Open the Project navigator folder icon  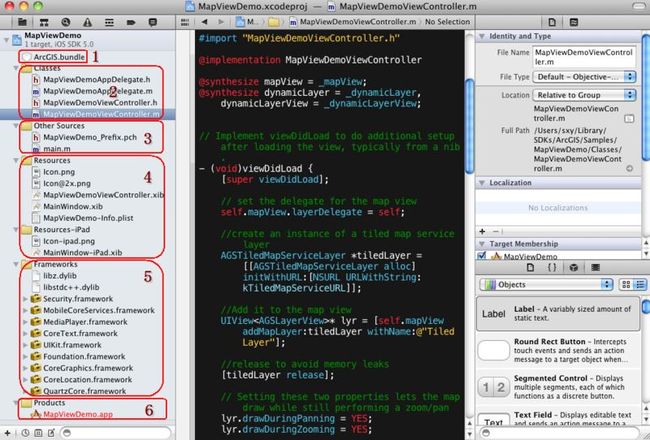point(22,22)
